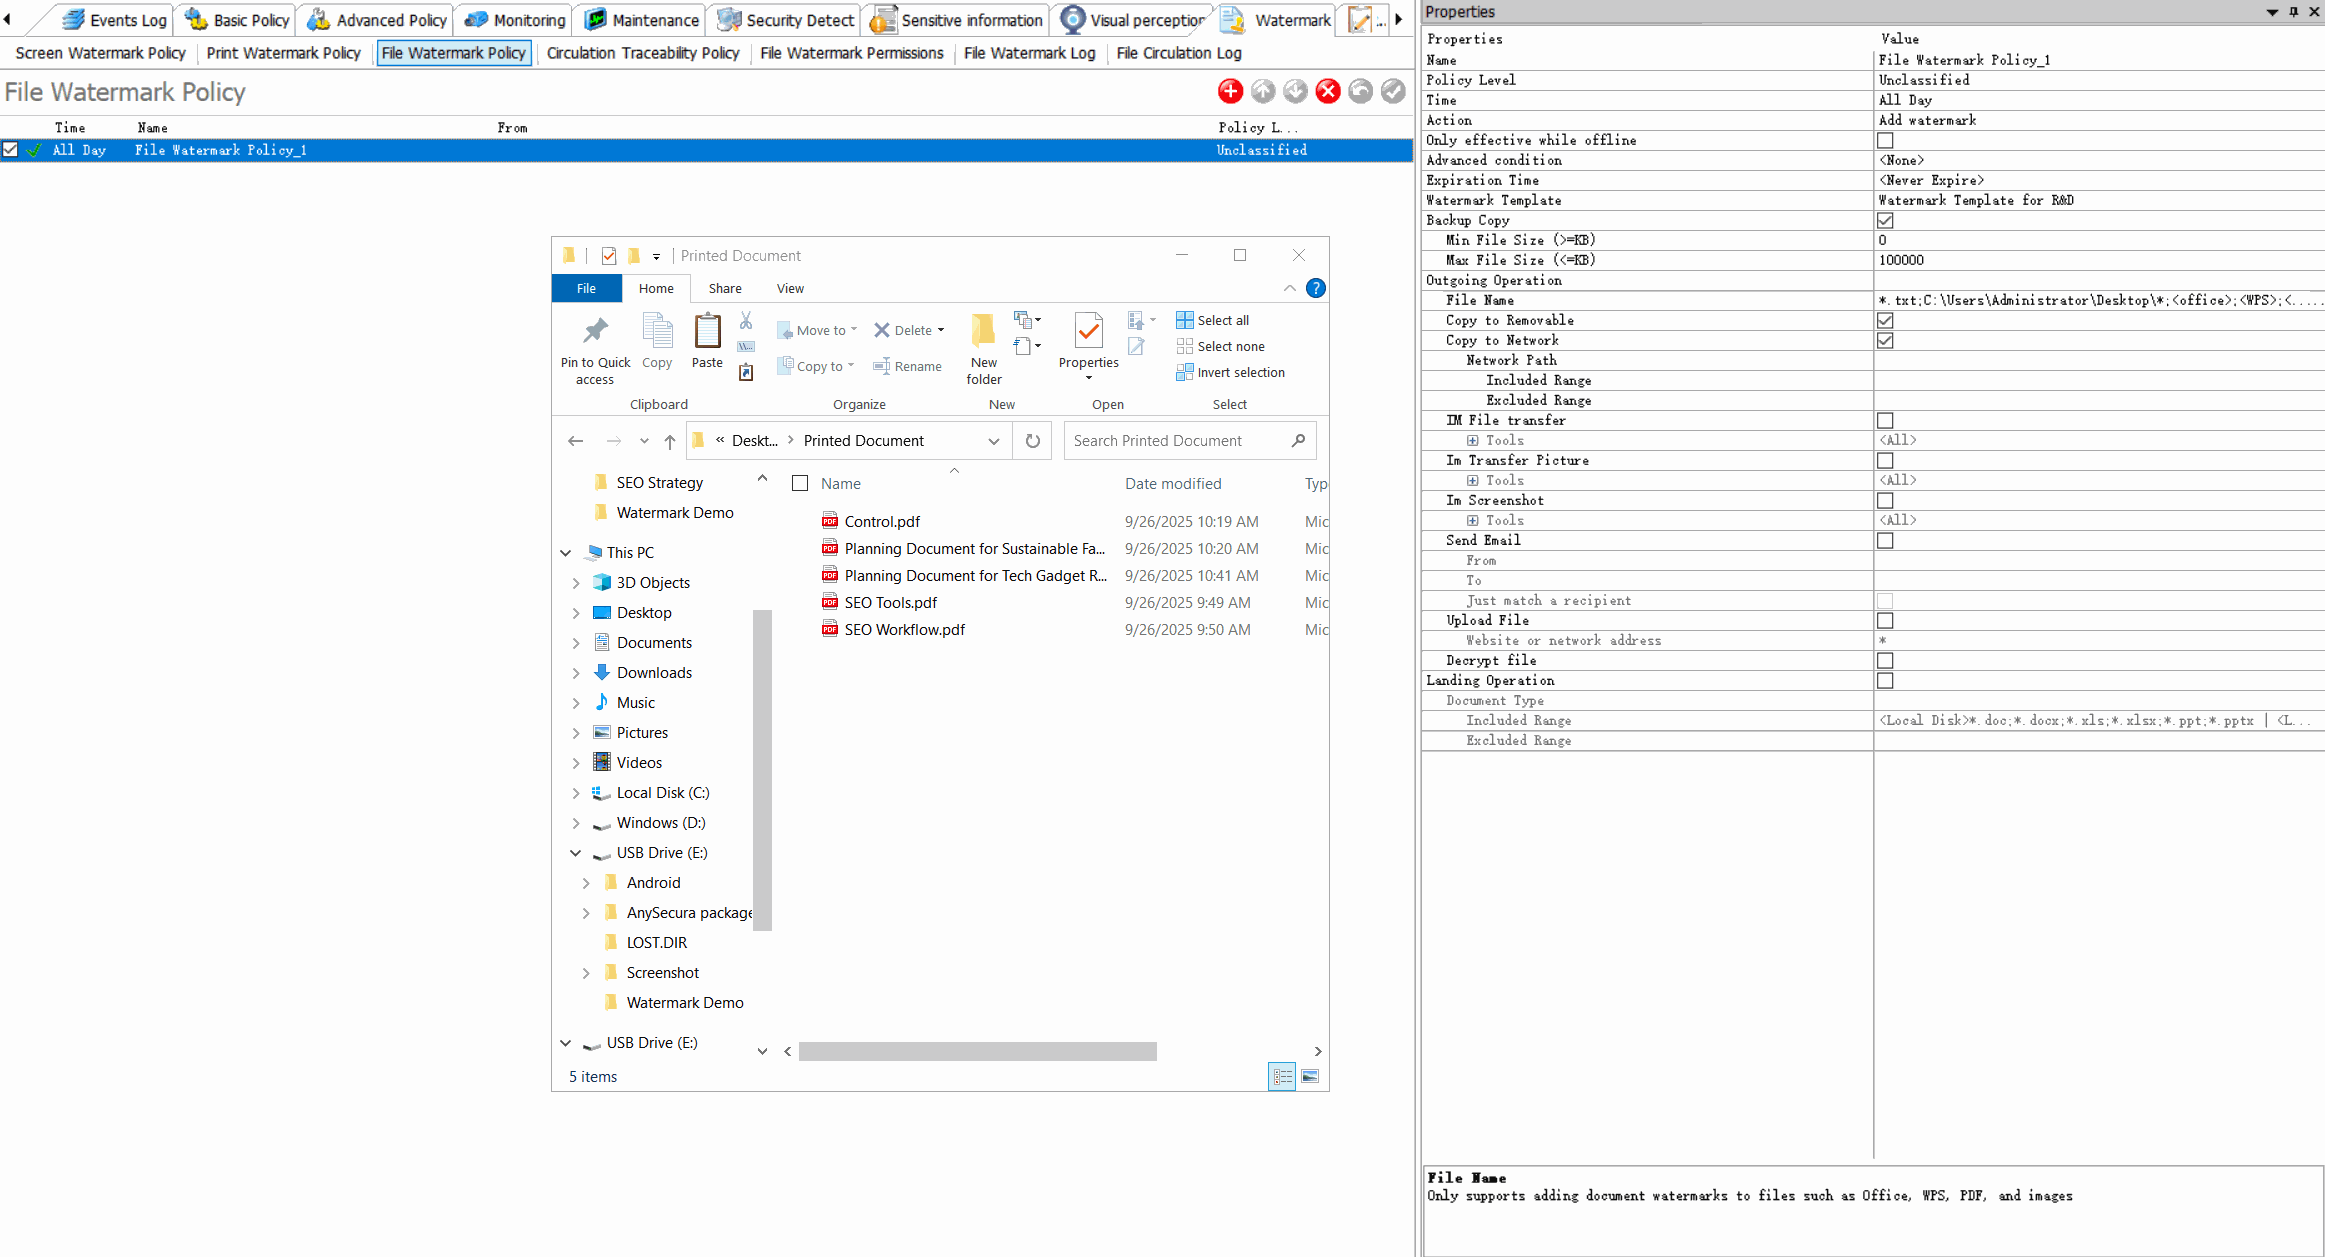This screenshot has height=1257, width=2325.
Task: Open the View ribbon tab in Explorer
Action: 790,289
